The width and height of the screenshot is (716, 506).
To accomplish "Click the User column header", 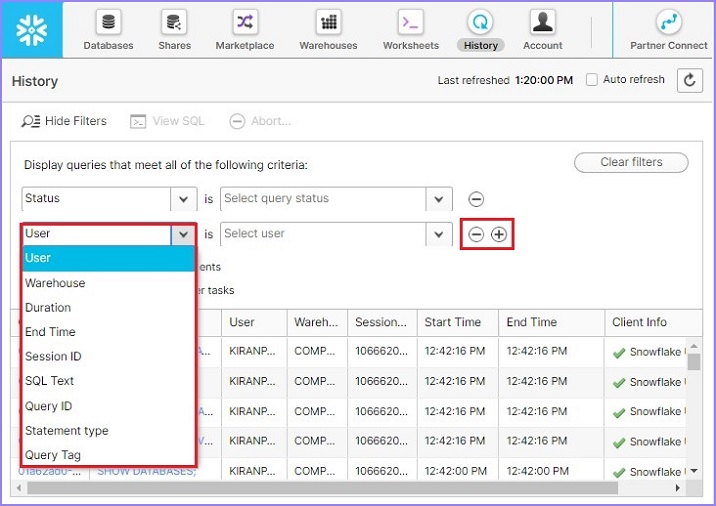I will pos(254,322).
